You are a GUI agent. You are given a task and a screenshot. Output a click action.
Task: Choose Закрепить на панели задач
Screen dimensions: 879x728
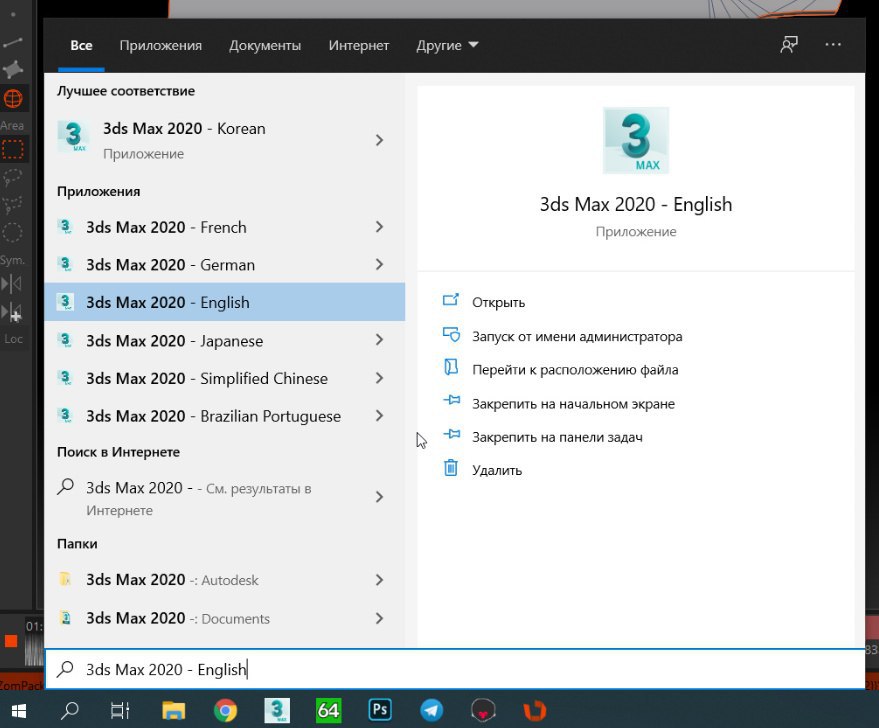click(x=557, y=437)
